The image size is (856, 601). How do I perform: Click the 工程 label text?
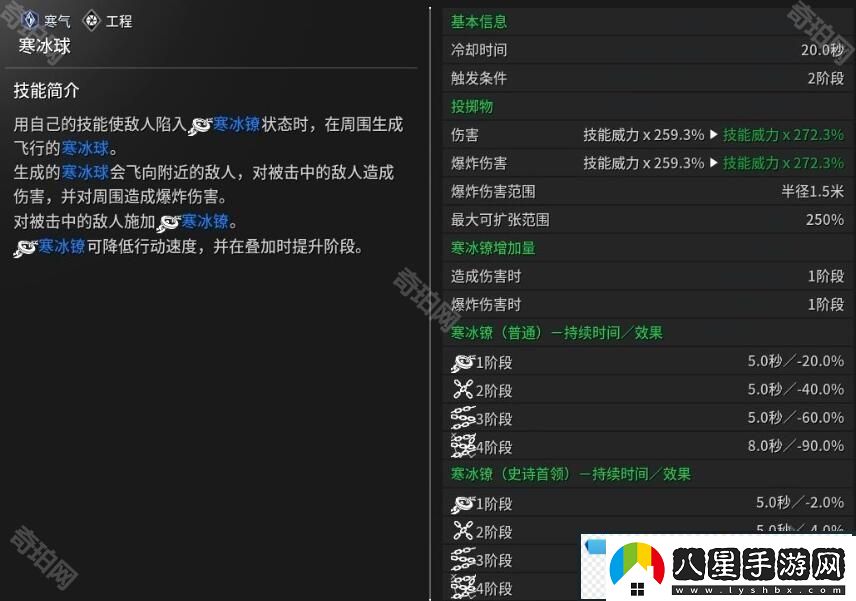click(x=119, y=21)
